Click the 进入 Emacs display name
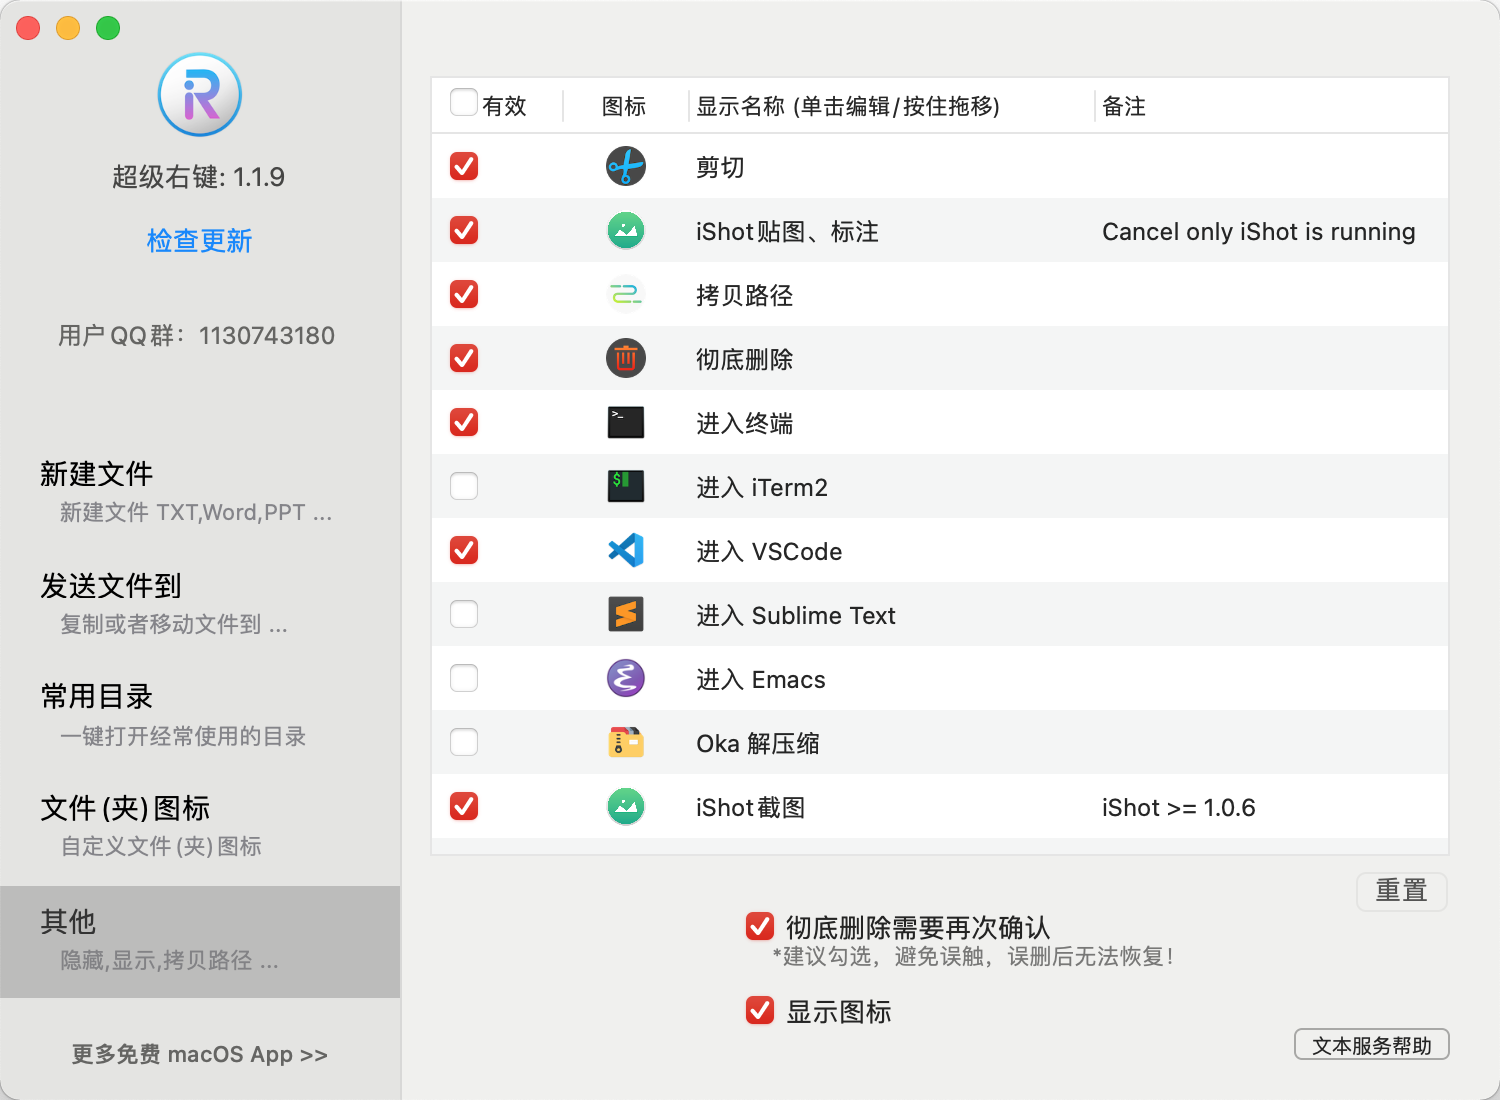This screenshot has width=1500, height=1100. coord(761,679)
